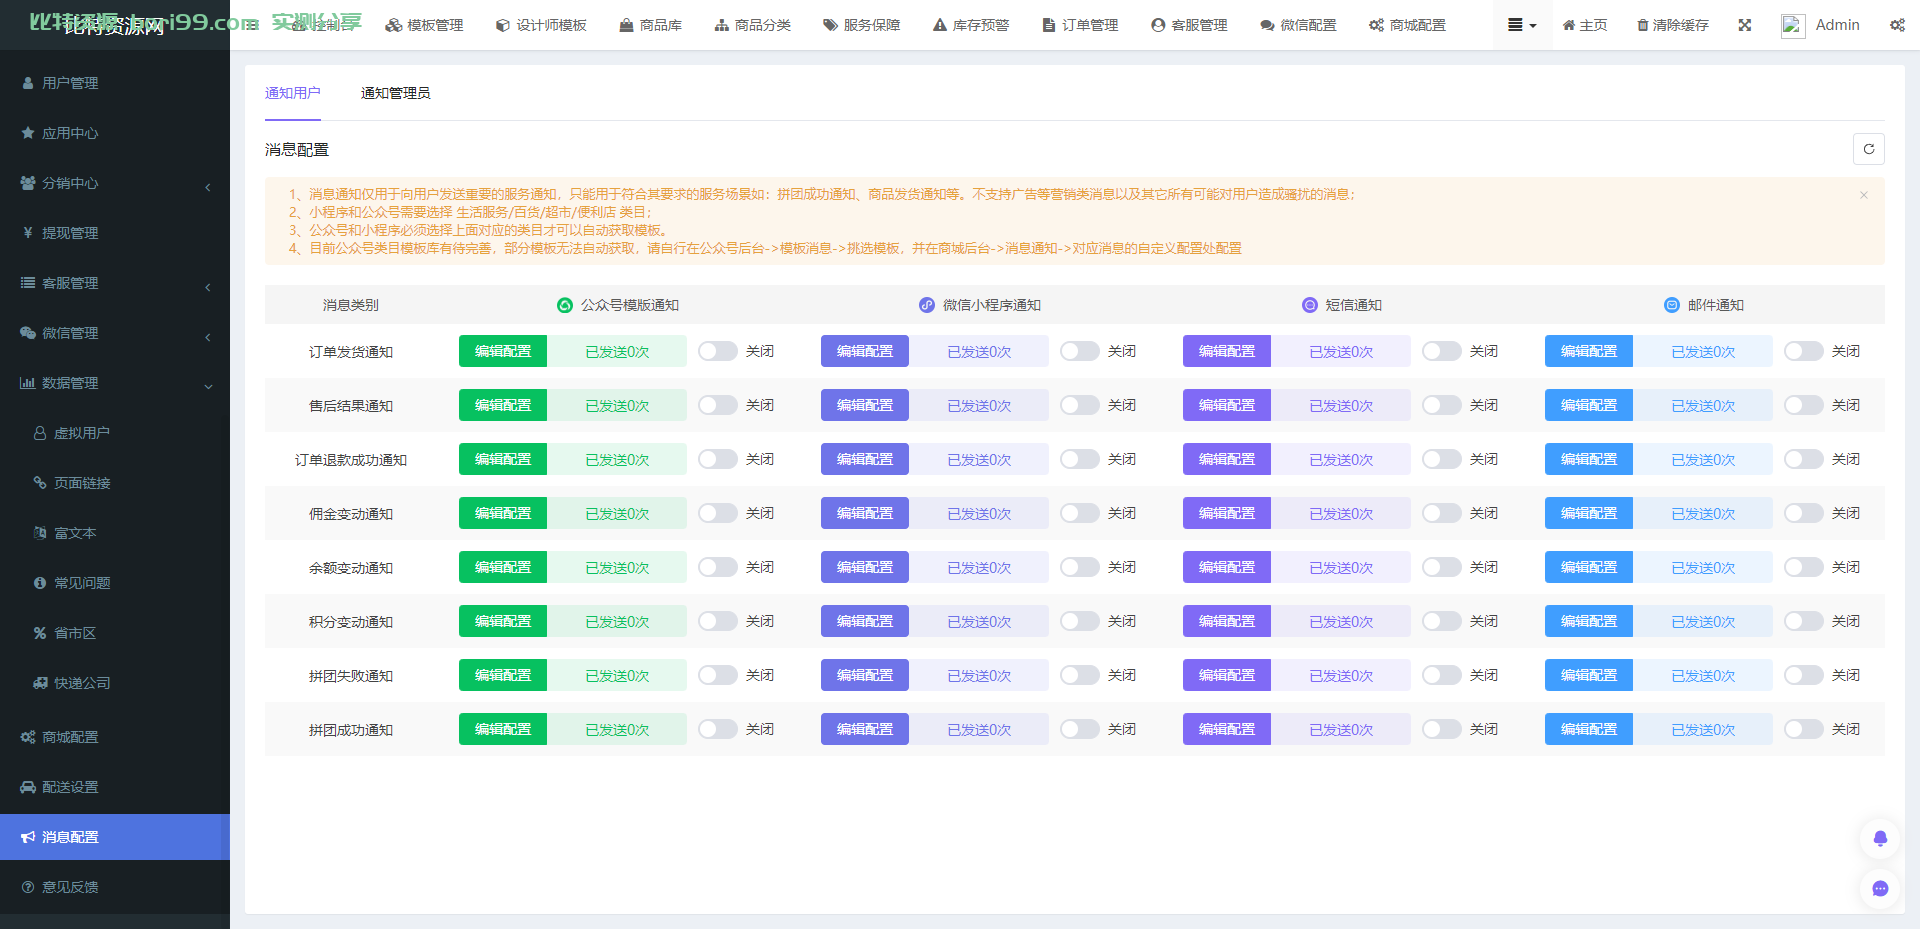Toggle fullscreen with the expand arrows icon
Viewport: 1920px width, 929px height.
[x=1745, y=25]
